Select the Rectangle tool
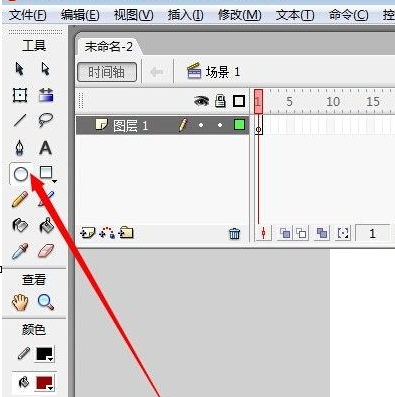395x397 pixels. (x=46, y=173)
